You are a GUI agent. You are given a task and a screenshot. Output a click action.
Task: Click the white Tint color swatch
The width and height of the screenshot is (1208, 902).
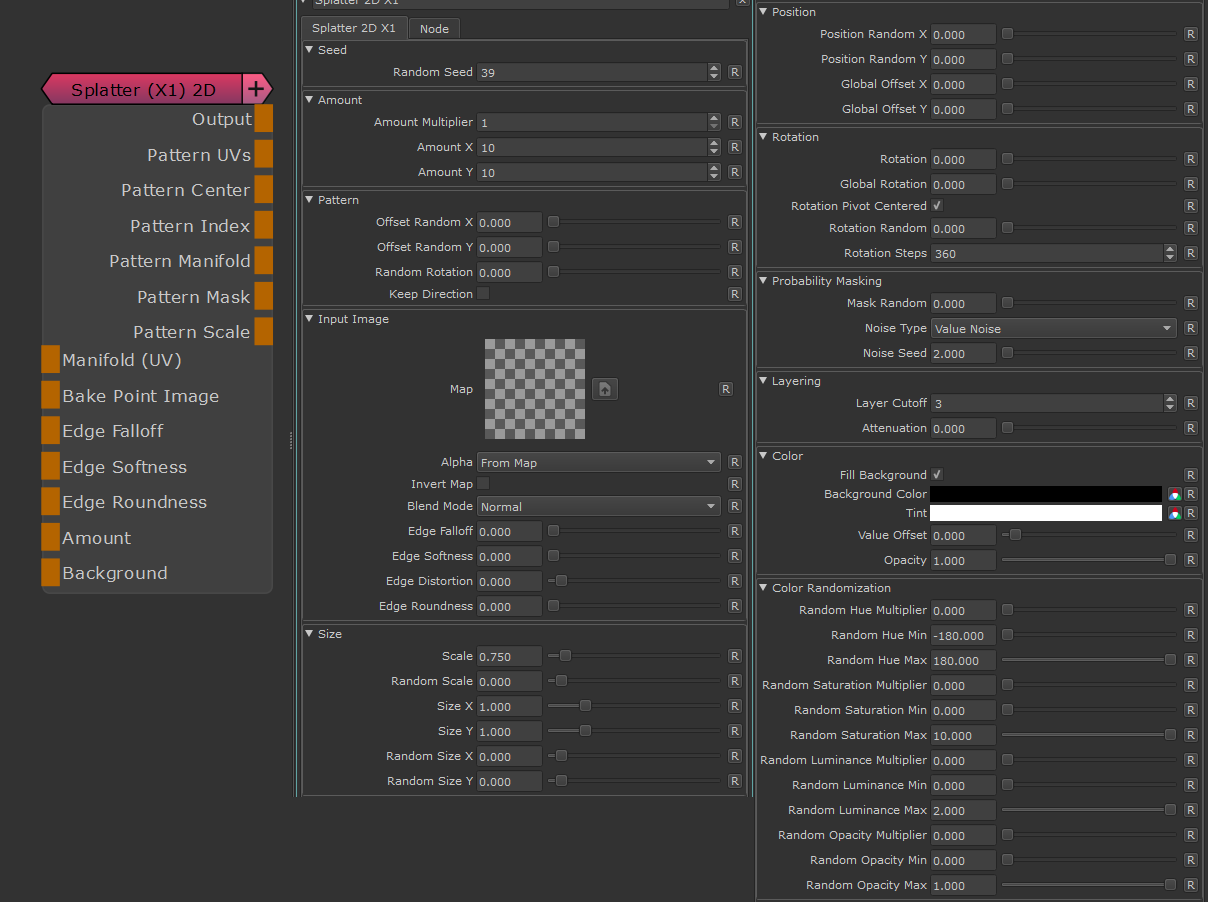[1045, 513]
